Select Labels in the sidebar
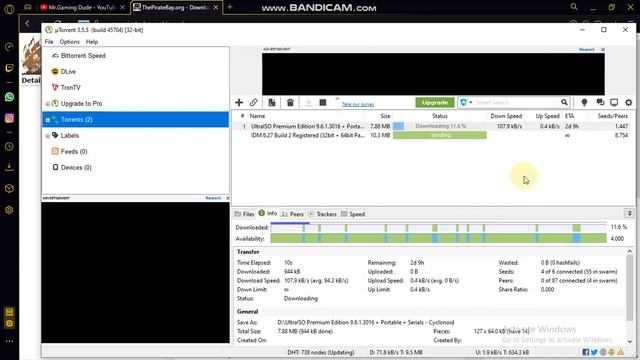Viewport: 640px width, 360px height. click(70, 136)
